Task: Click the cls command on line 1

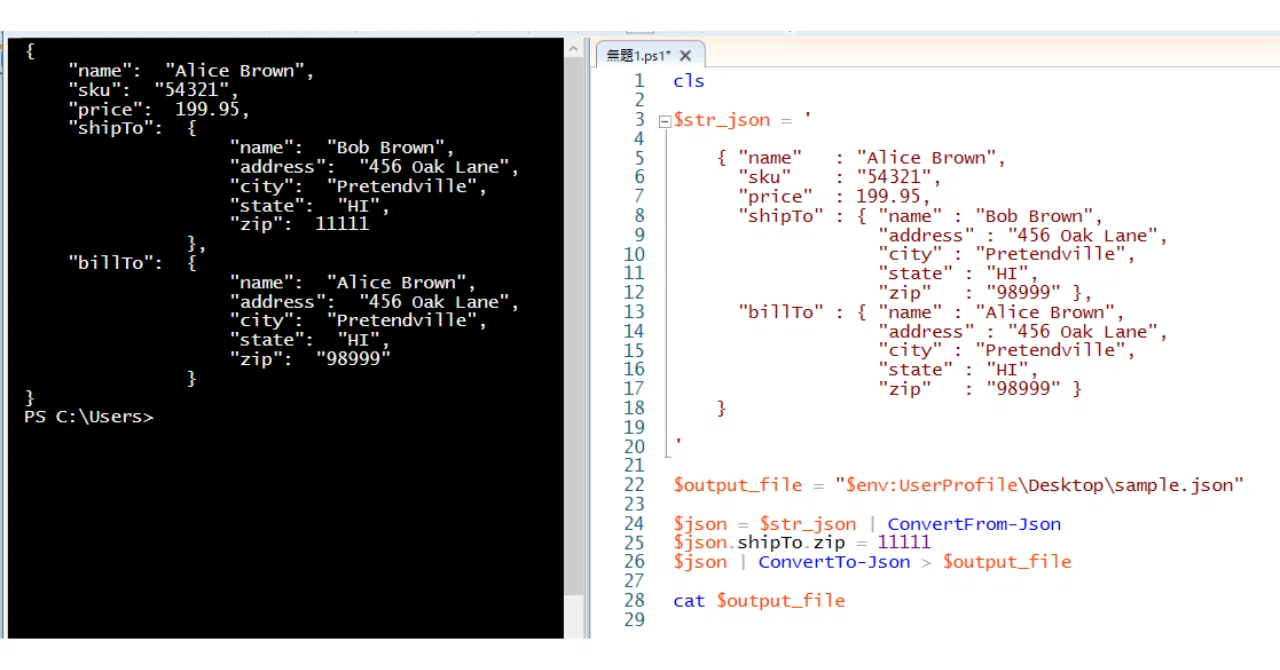Action: tap(689, 81)
